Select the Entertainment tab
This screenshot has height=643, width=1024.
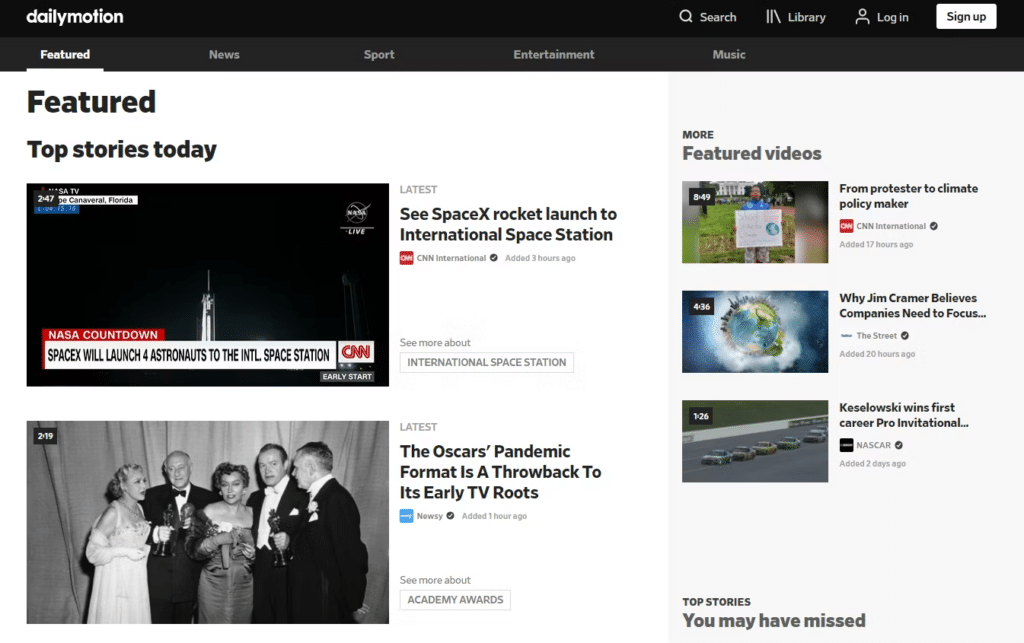pos(554,54)
